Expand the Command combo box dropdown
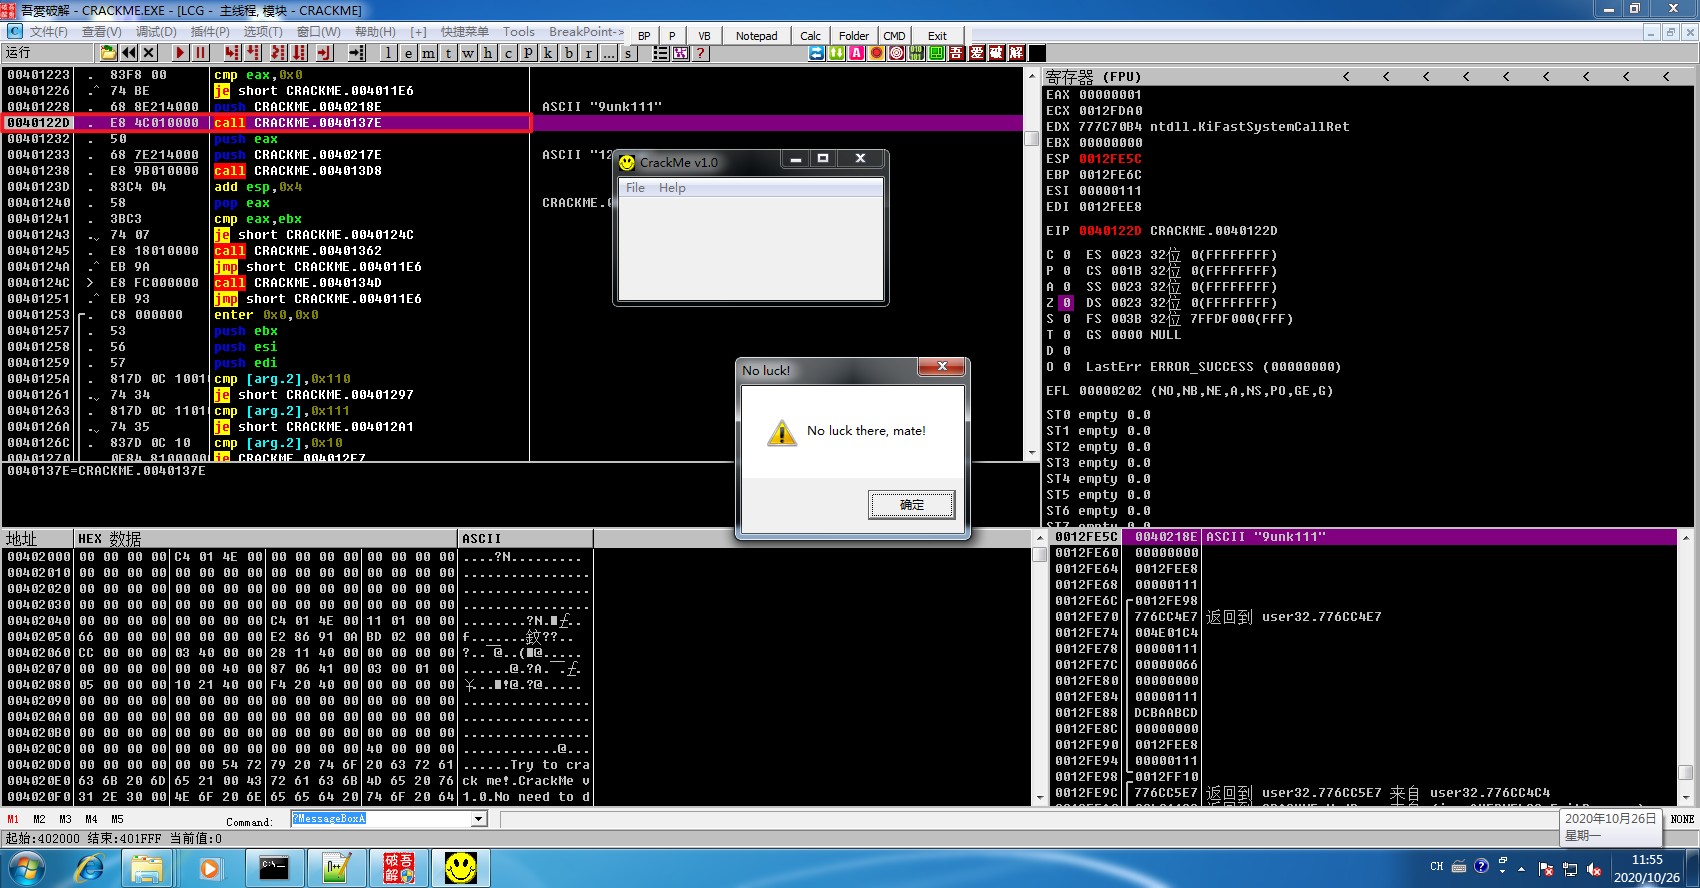 (x=479, y=819)
